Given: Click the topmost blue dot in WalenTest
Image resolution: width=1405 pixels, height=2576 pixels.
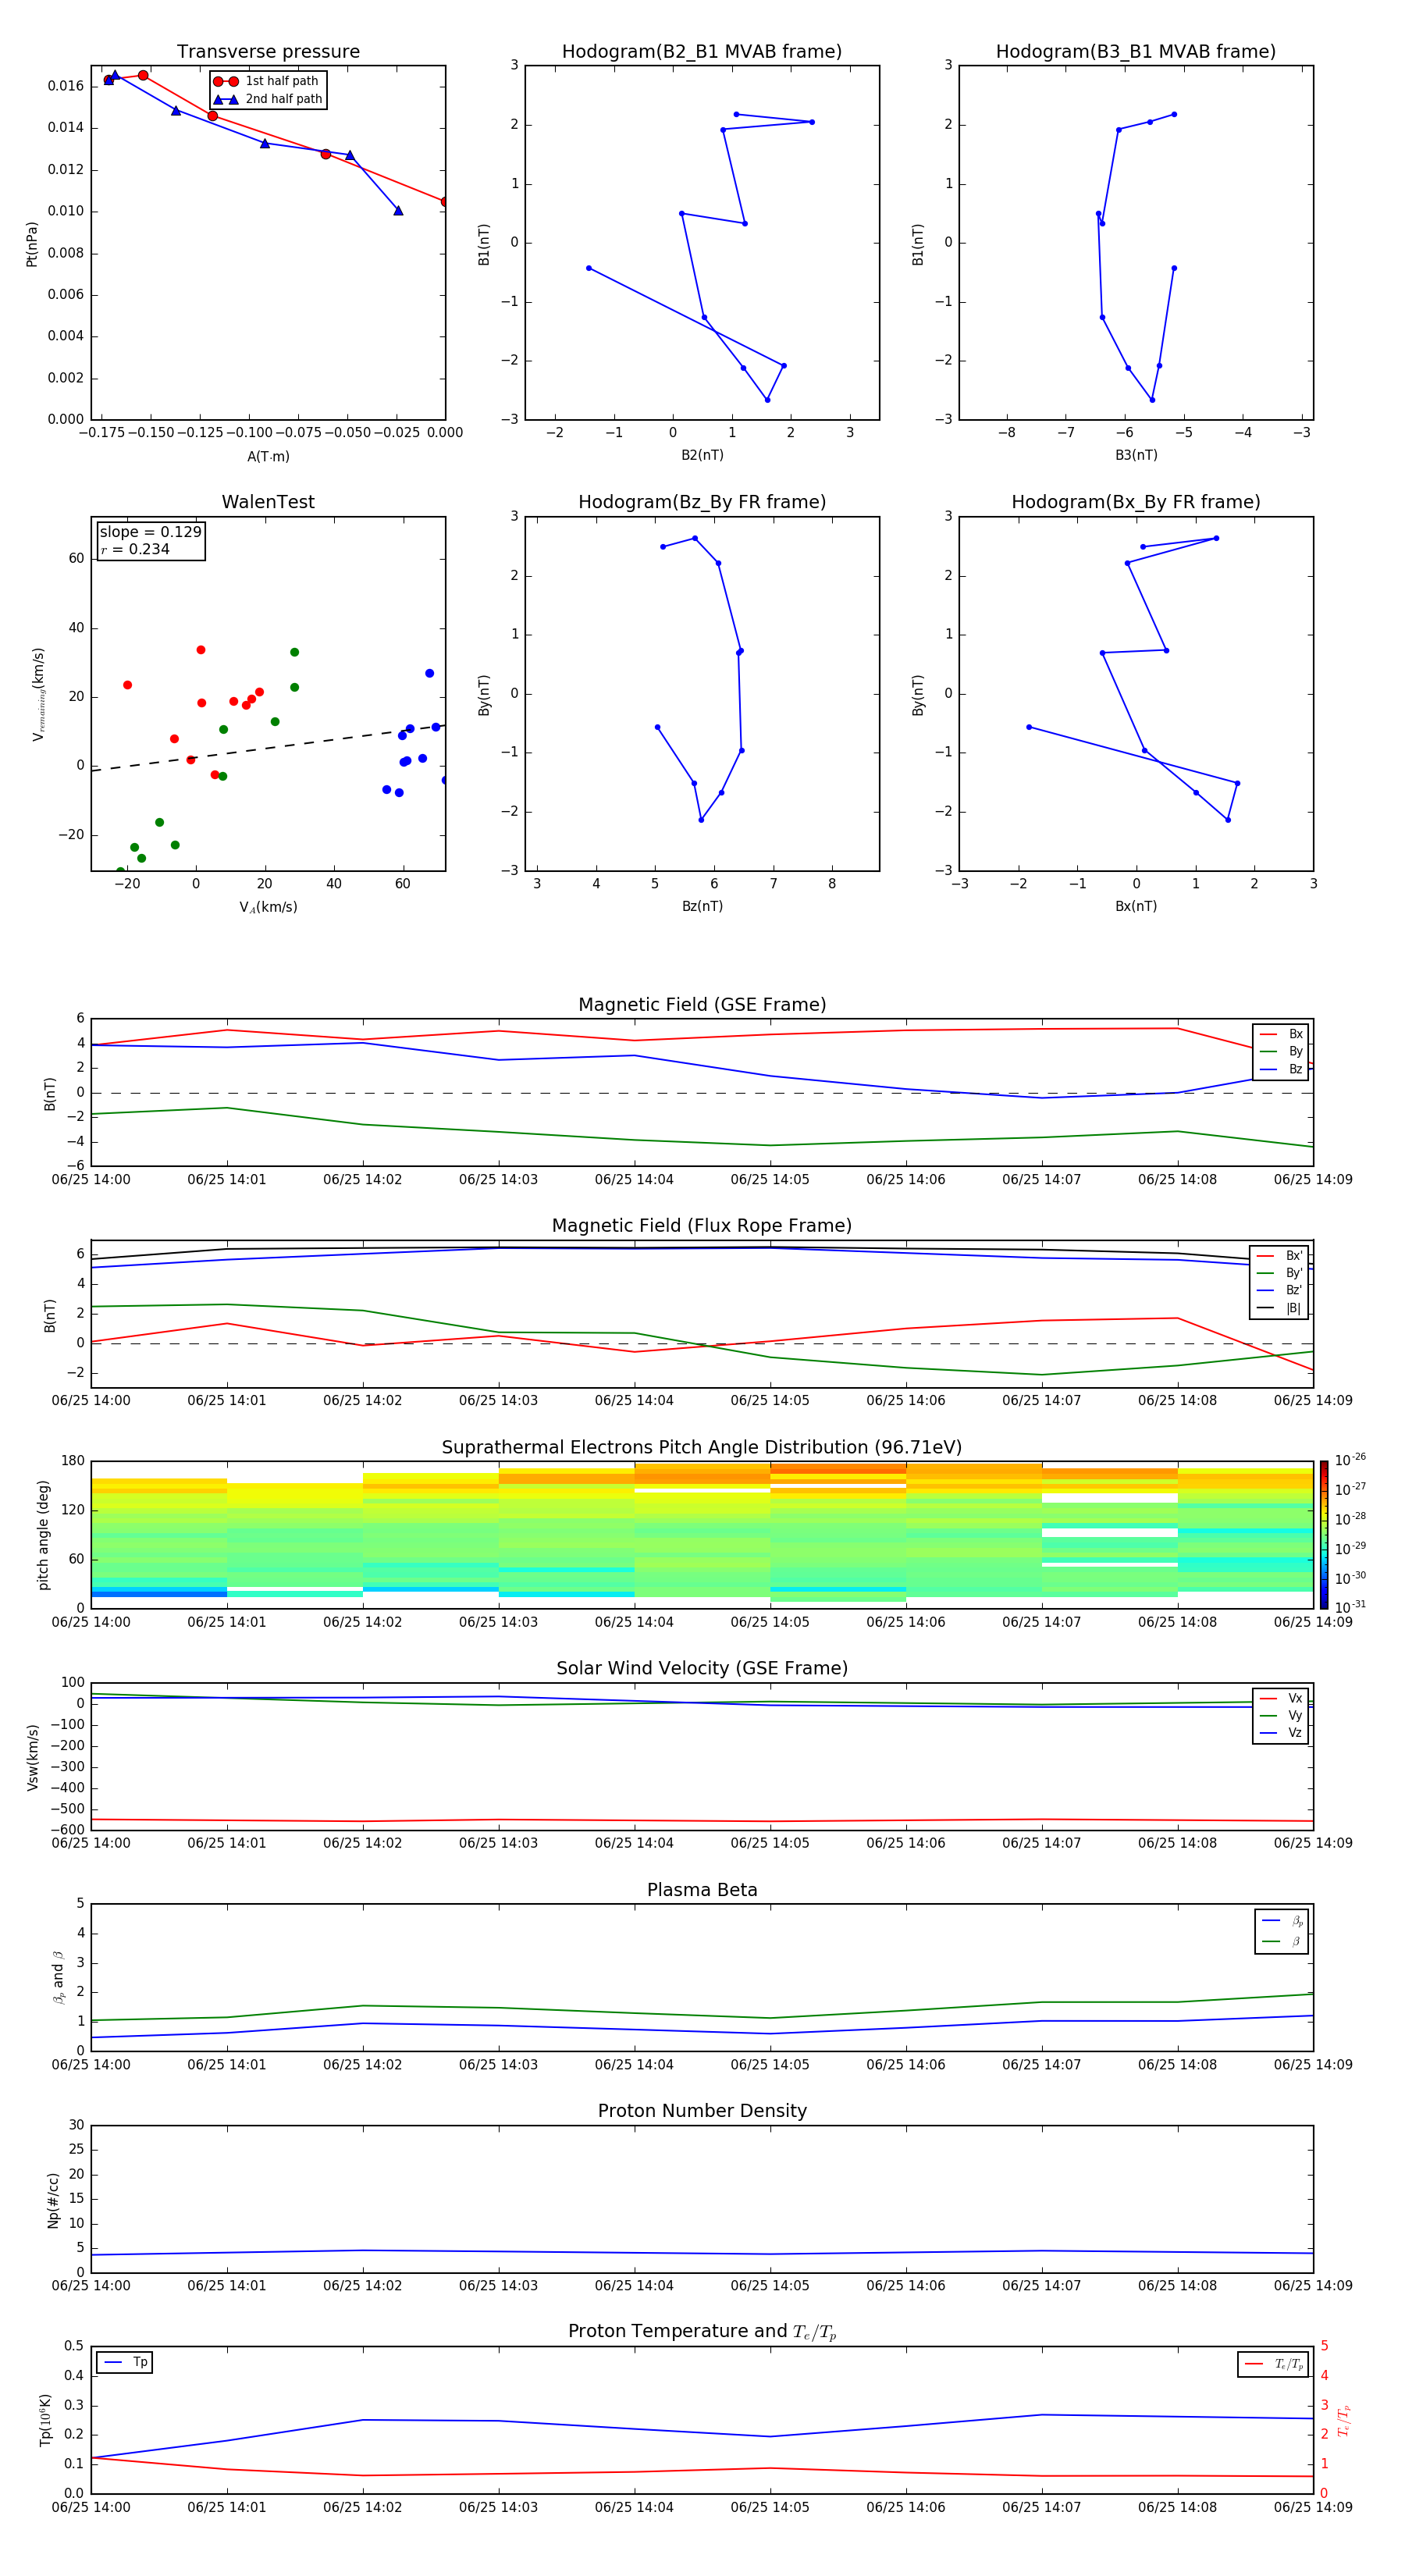Looking at the screenshot, I should (429, 673).
